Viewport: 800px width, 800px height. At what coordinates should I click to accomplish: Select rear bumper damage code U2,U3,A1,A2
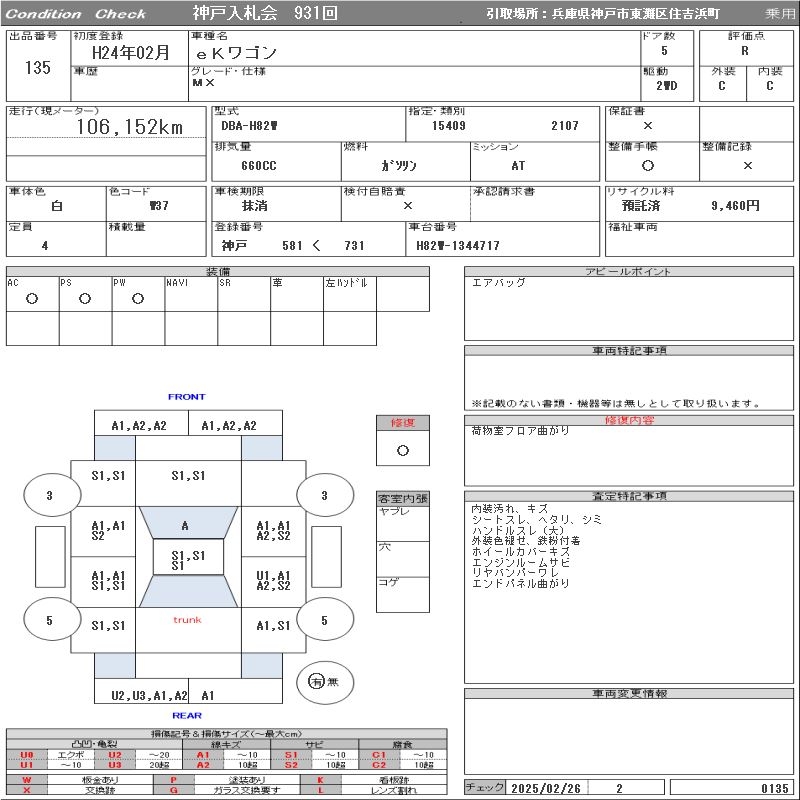click(x=149, y=695)
